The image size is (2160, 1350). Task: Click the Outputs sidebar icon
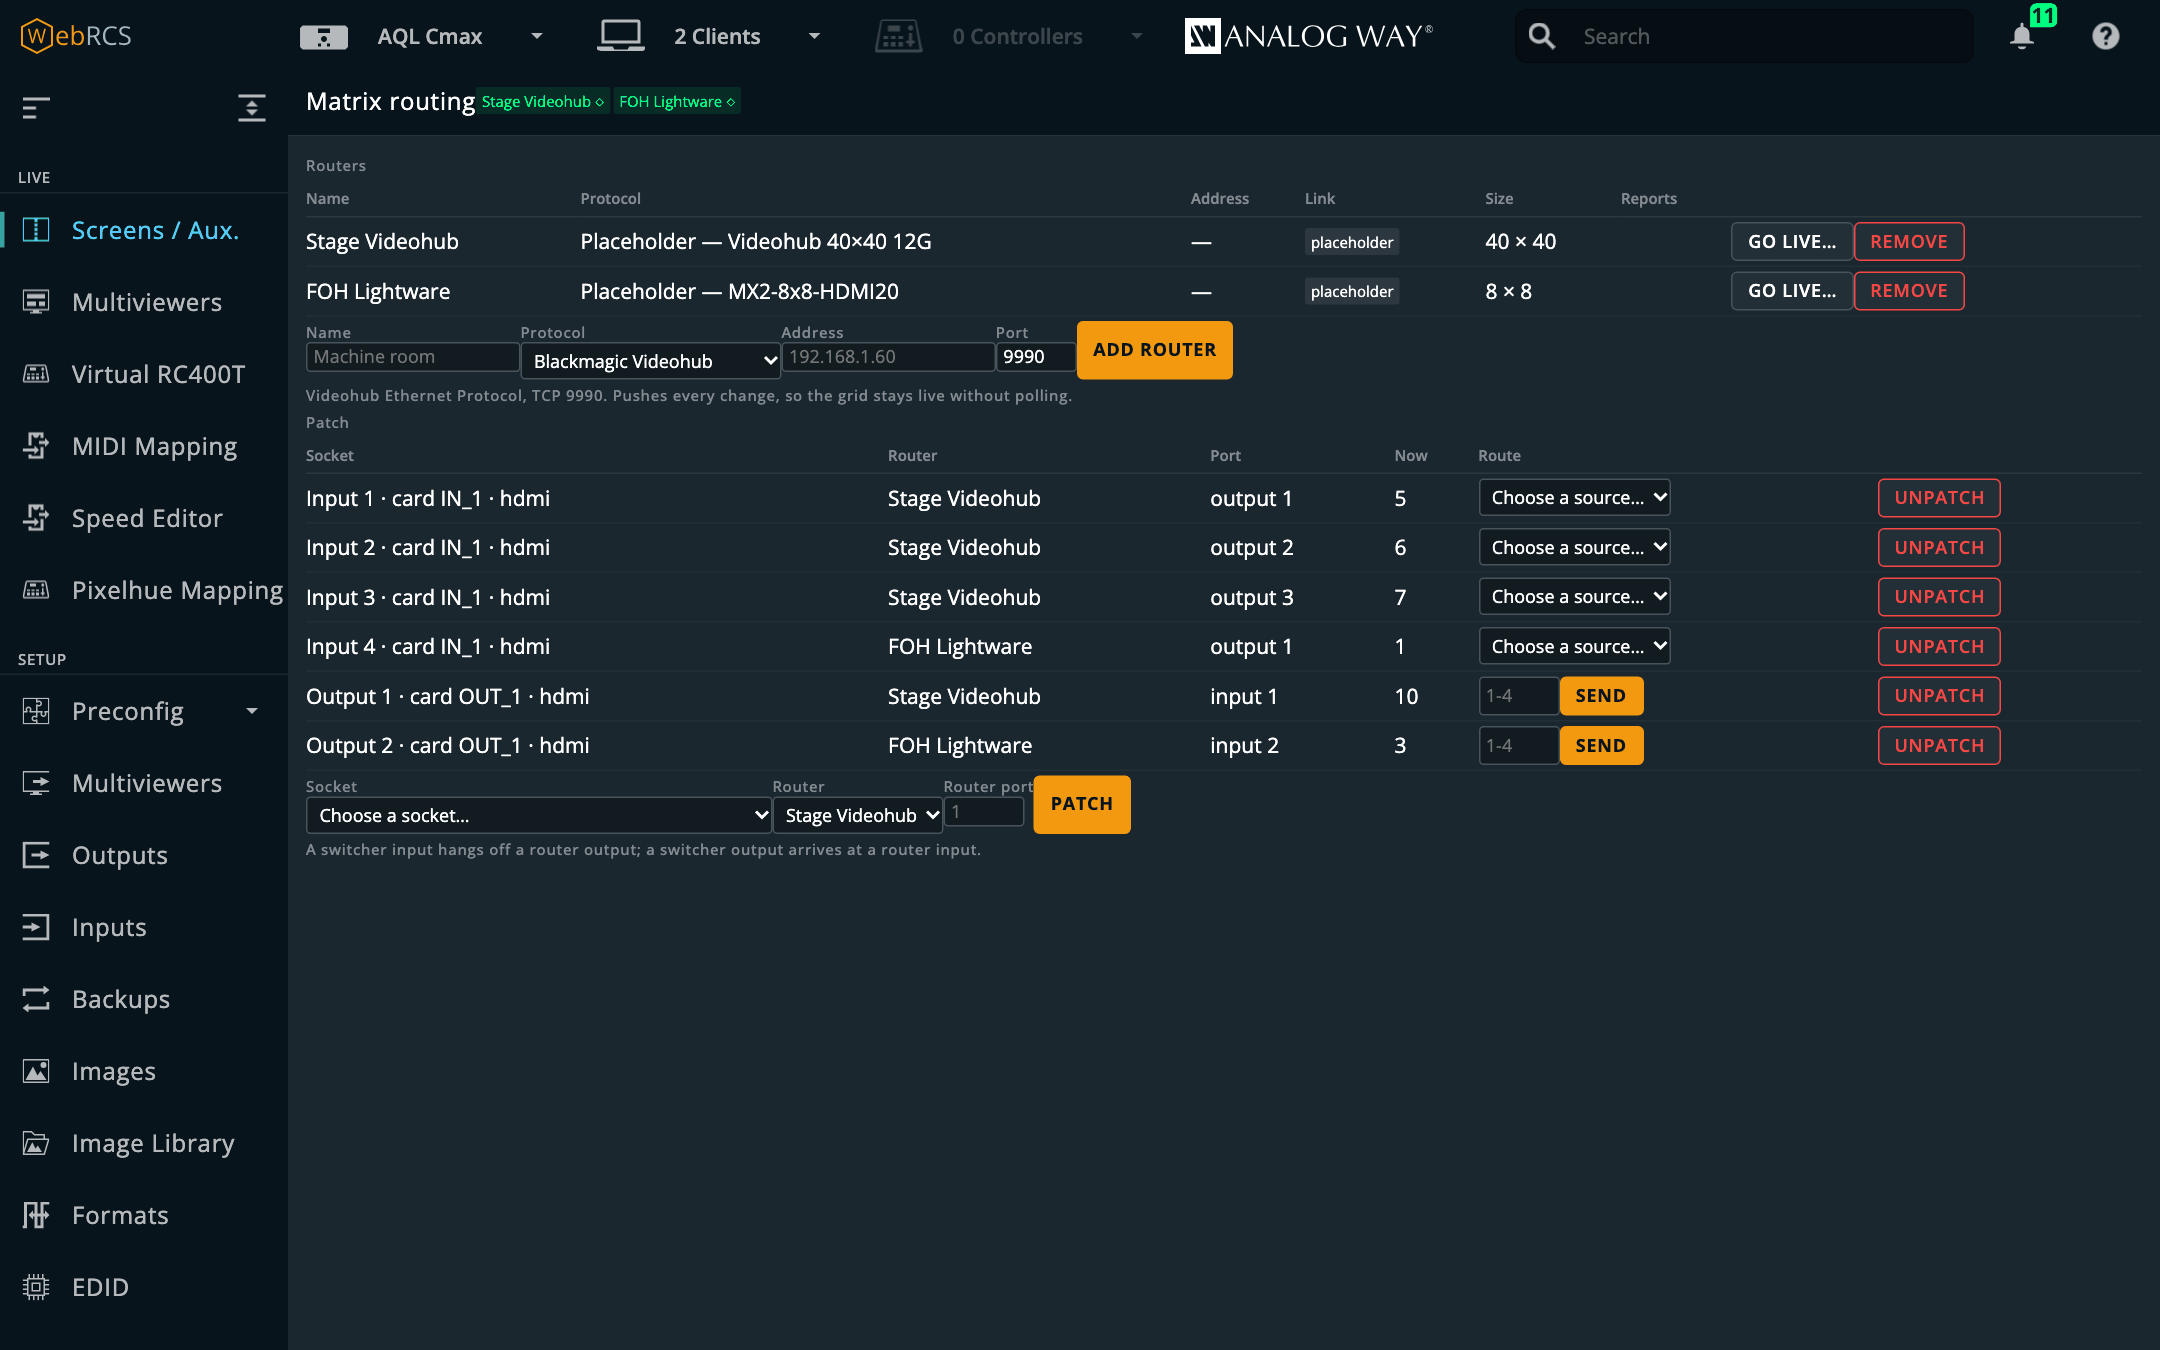click(36, 855)
